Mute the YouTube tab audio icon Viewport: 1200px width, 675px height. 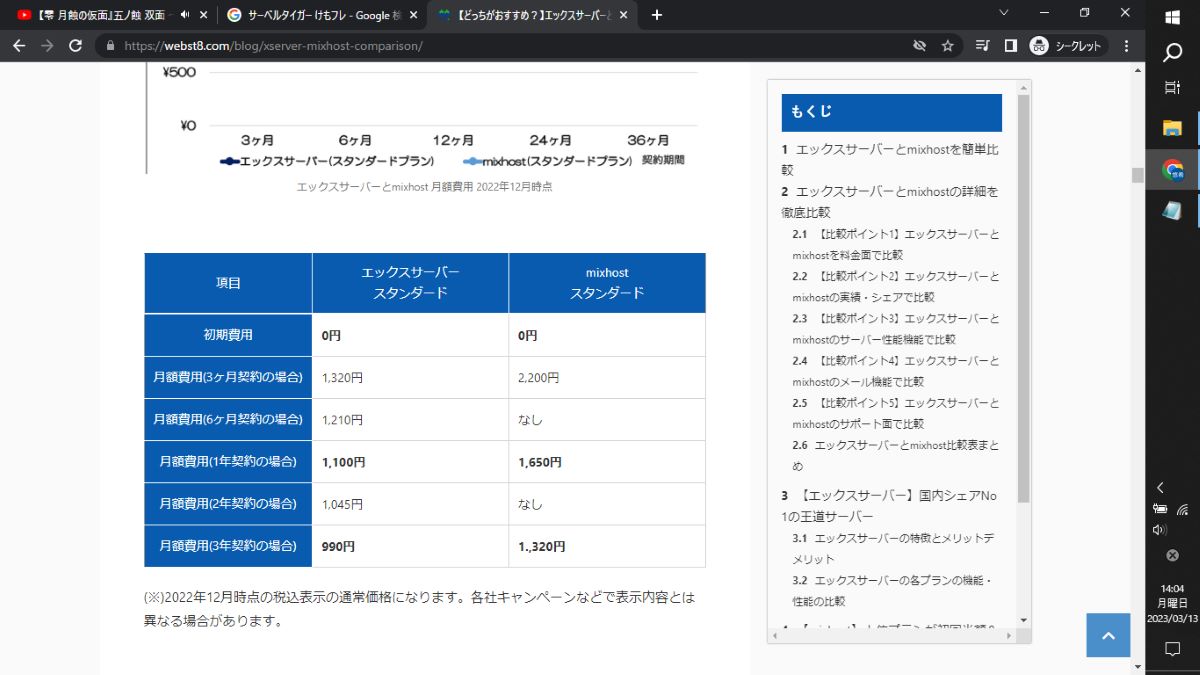click(x=185, y=15)
